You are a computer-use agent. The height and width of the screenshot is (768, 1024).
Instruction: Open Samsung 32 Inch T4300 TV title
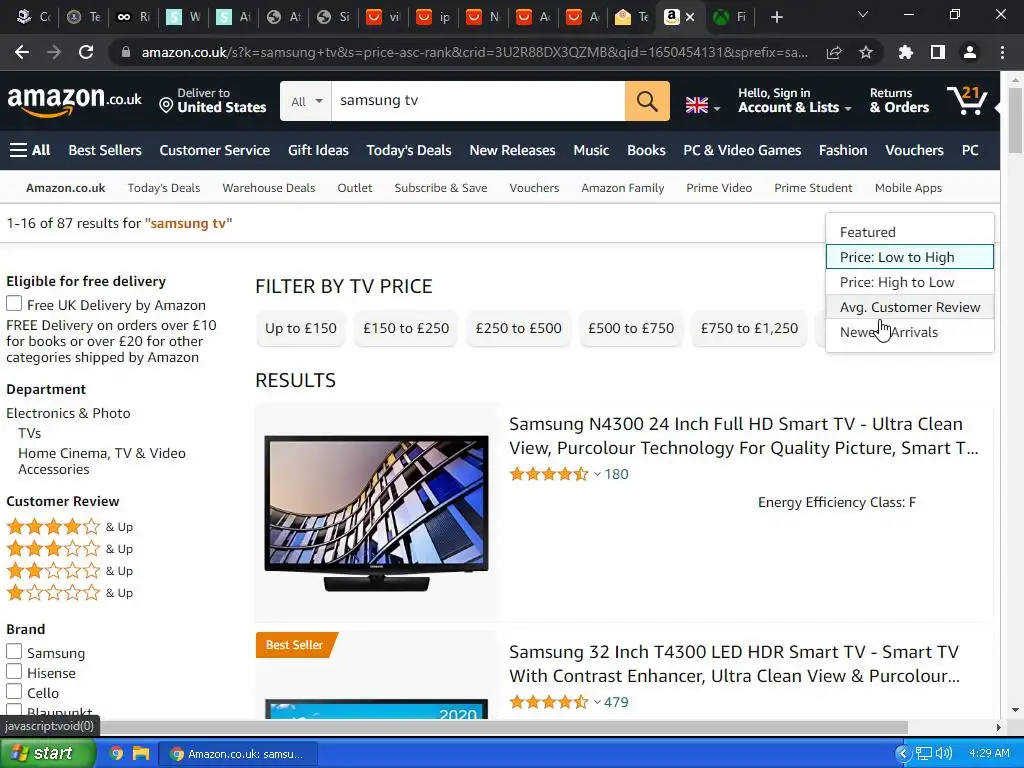coord(735,664)
